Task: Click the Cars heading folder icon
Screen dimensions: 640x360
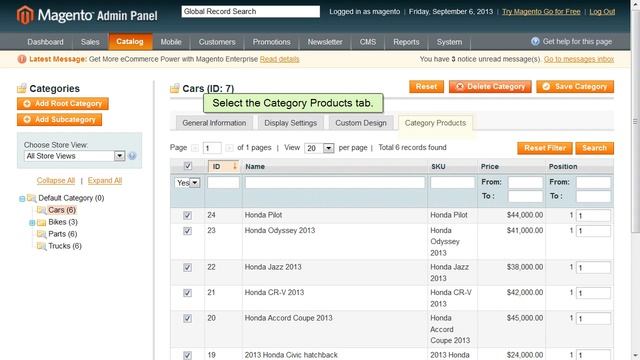Action: click(175, 88)
